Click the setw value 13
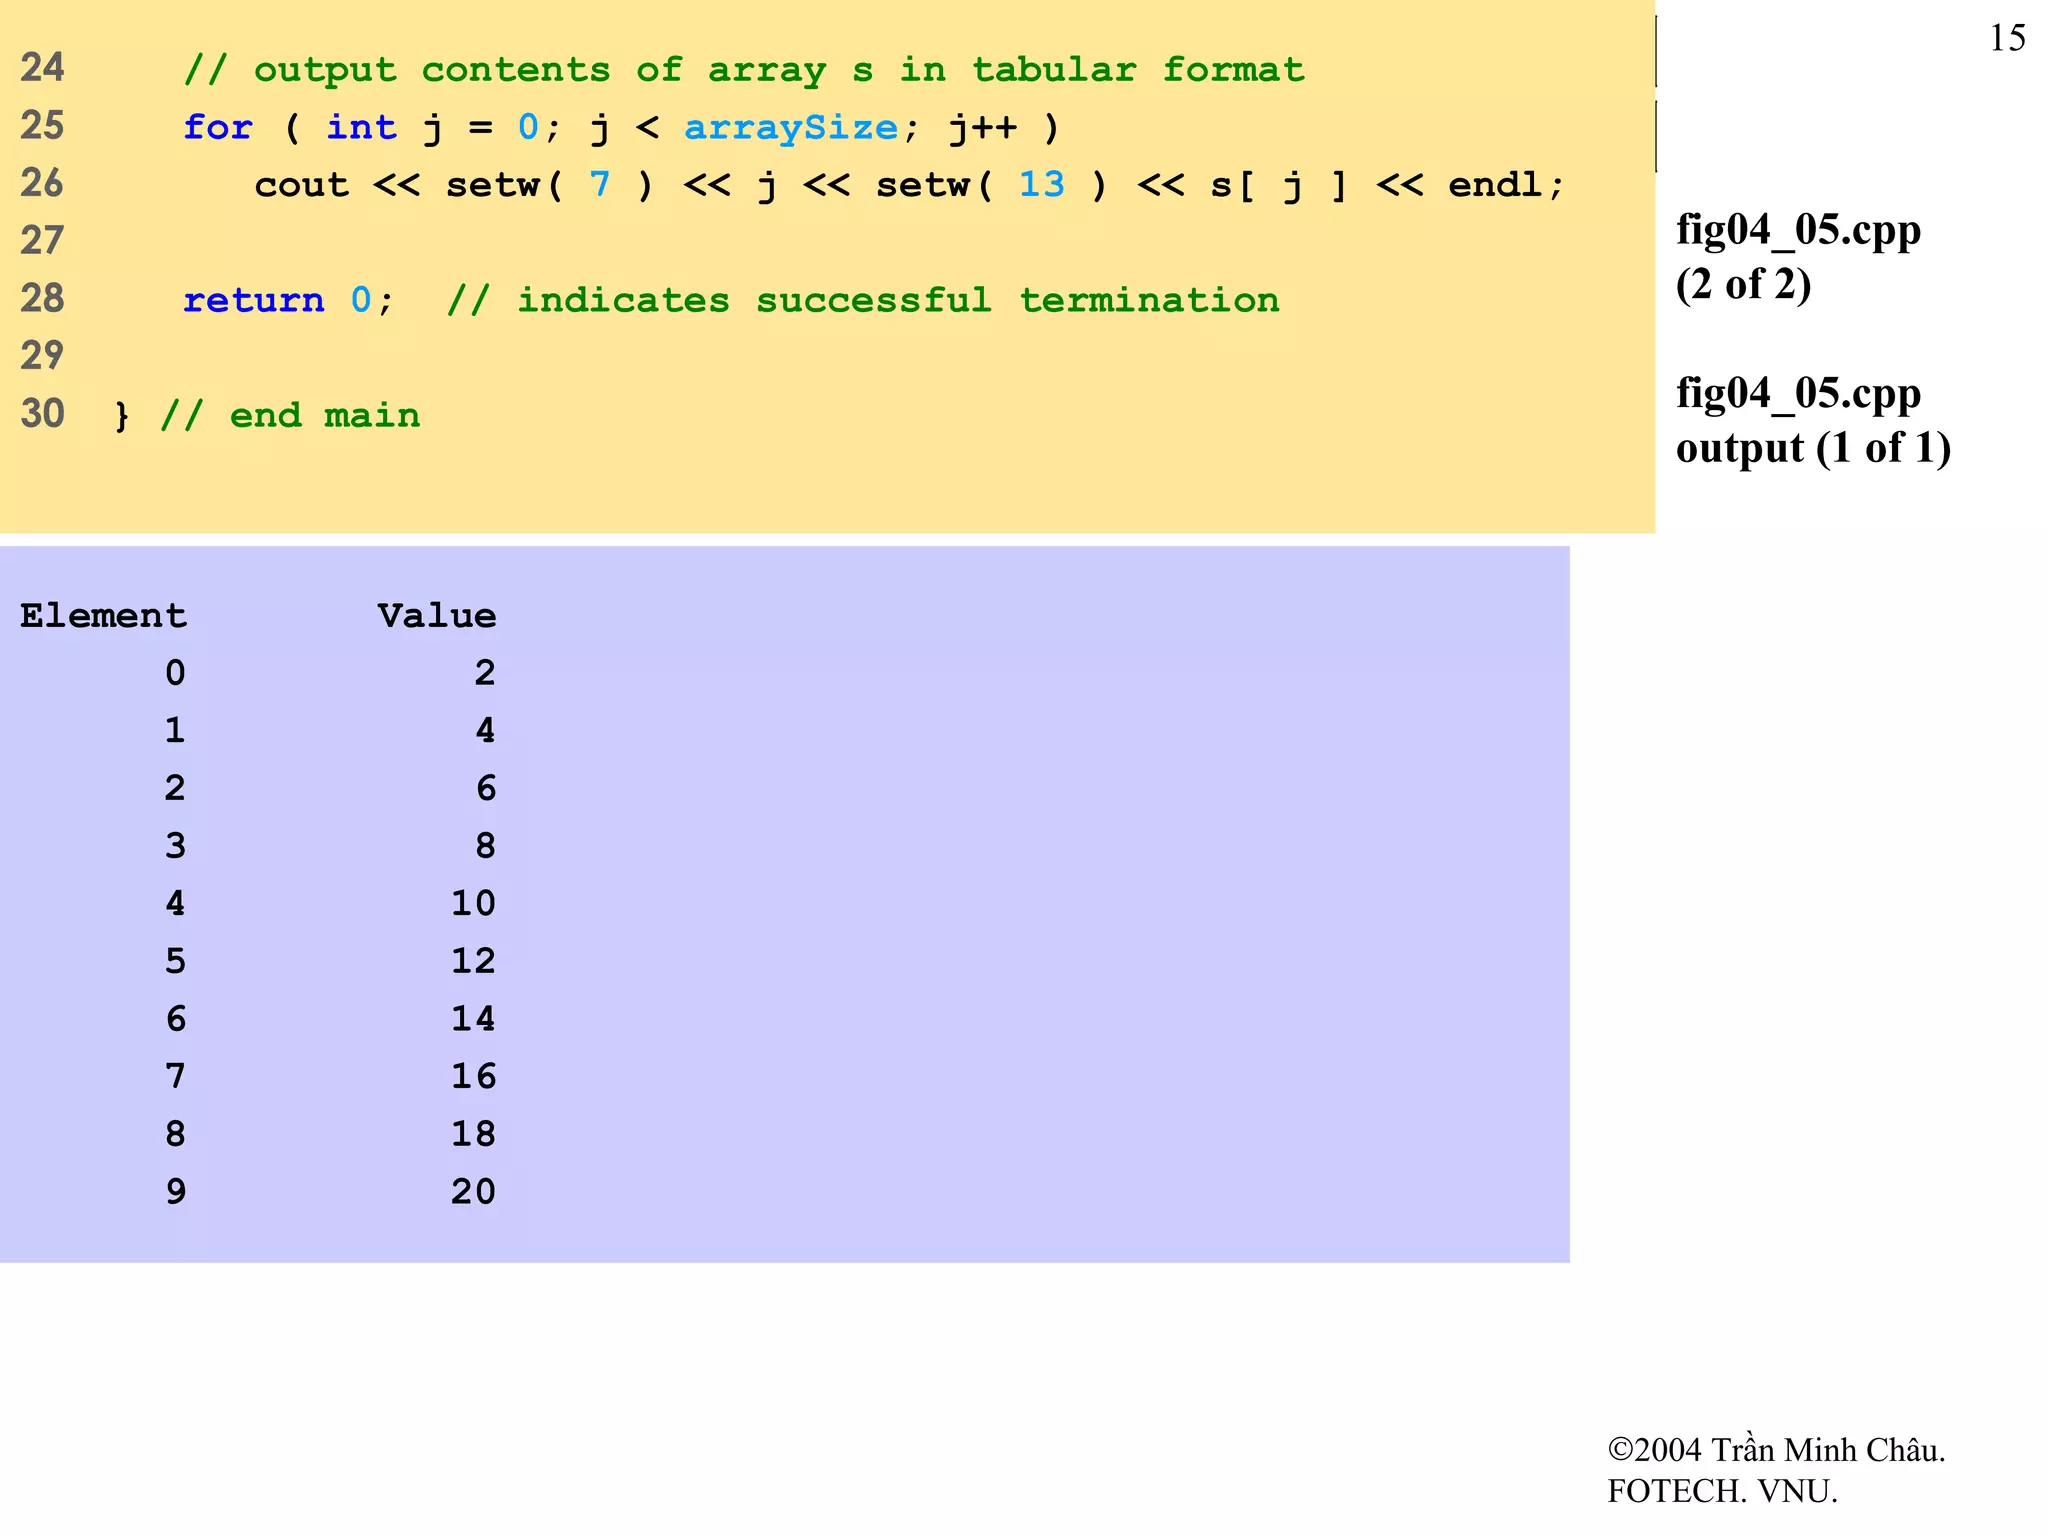Image resolution: width=2048 pixels, height=1536 pixels. pyautogui.click(x=1042, y=184)
